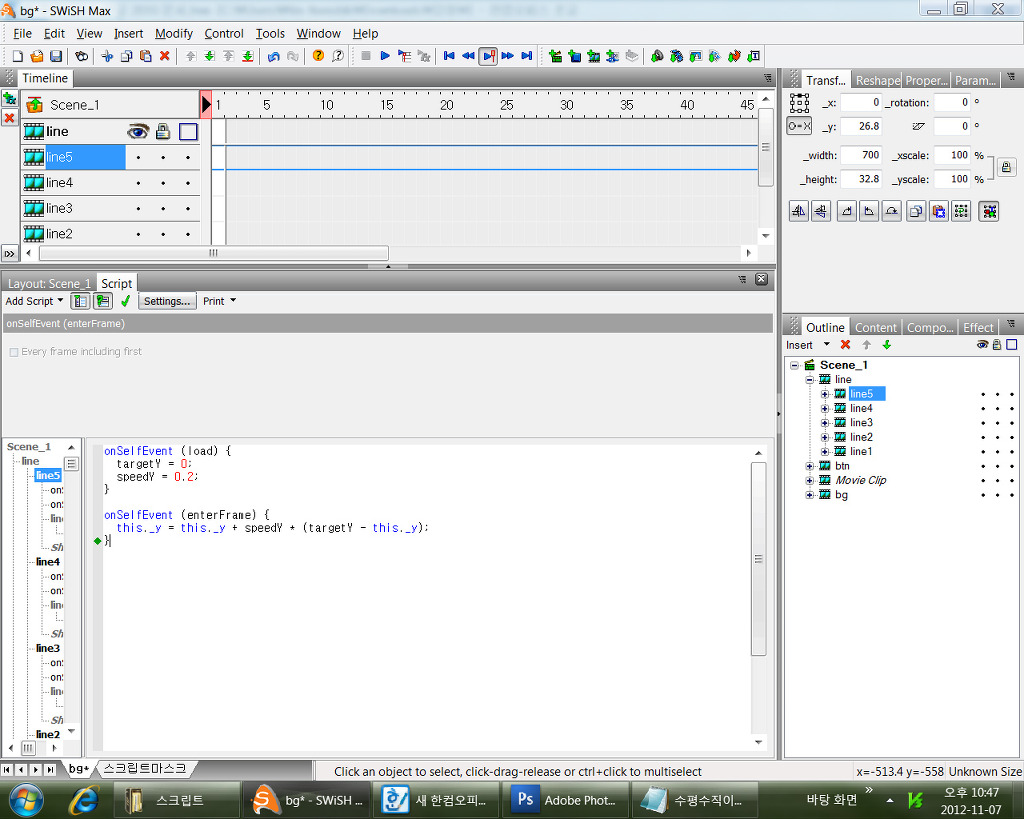Click the Insert Scene clapperboard toolbar icon
The height and width of the screenshot is (819, 1024).
click(555, 56)
